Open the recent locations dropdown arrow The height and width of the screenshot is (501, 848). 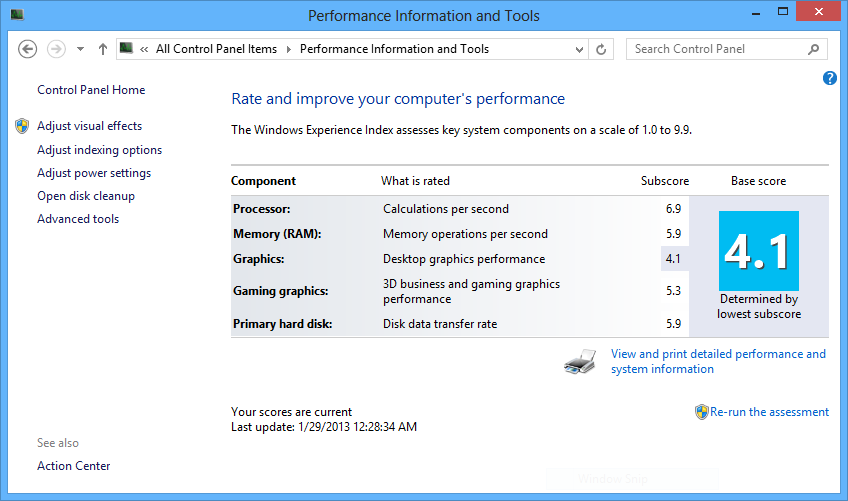(x=81, y=49)
